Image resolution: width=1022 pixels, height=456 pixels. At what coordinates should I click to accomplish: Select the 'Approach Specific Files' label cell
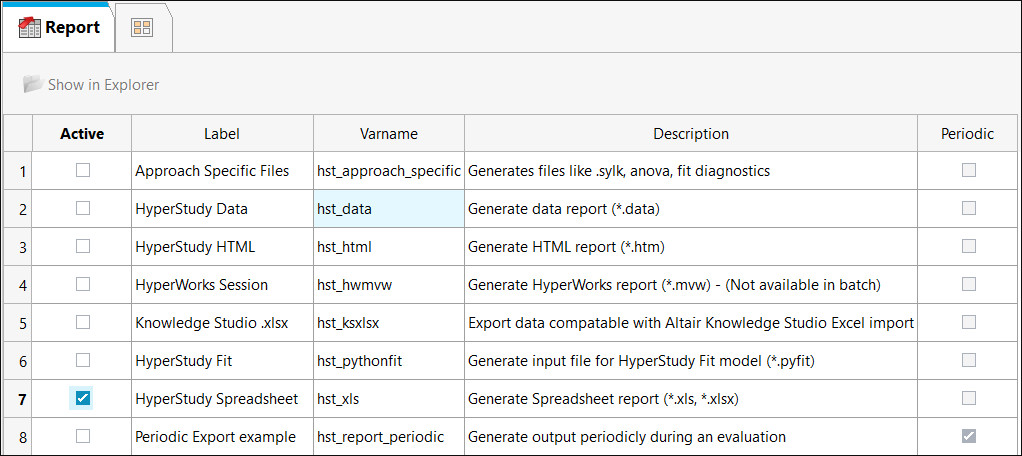coord(222,171)
